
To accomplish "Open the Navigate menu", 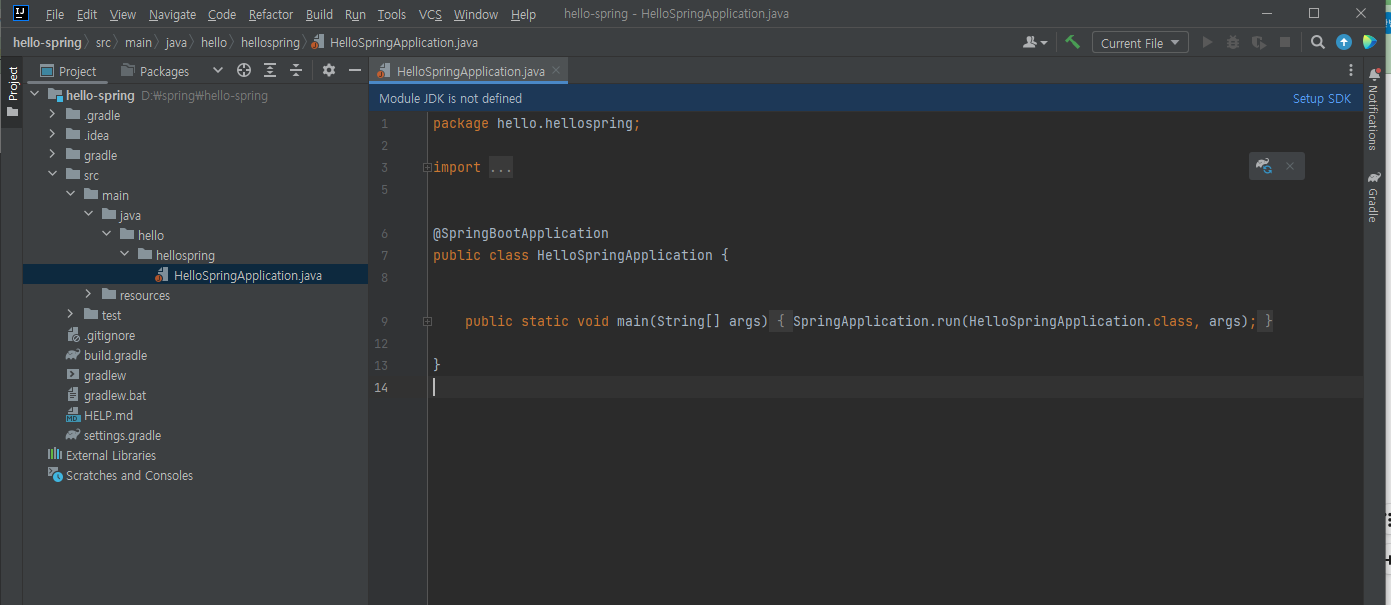I will point(172,15).
